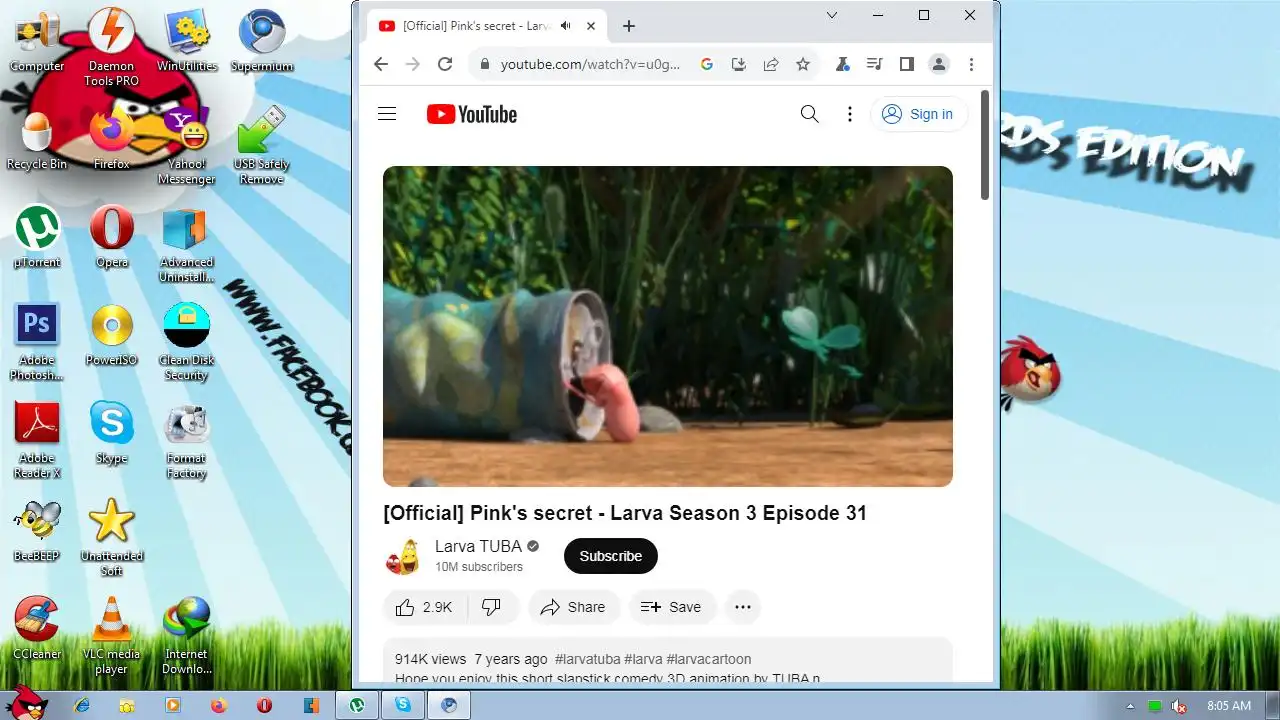1280x720 pixels.
Task: Open Adobe Reader X desktop icon
Action: 37,440
